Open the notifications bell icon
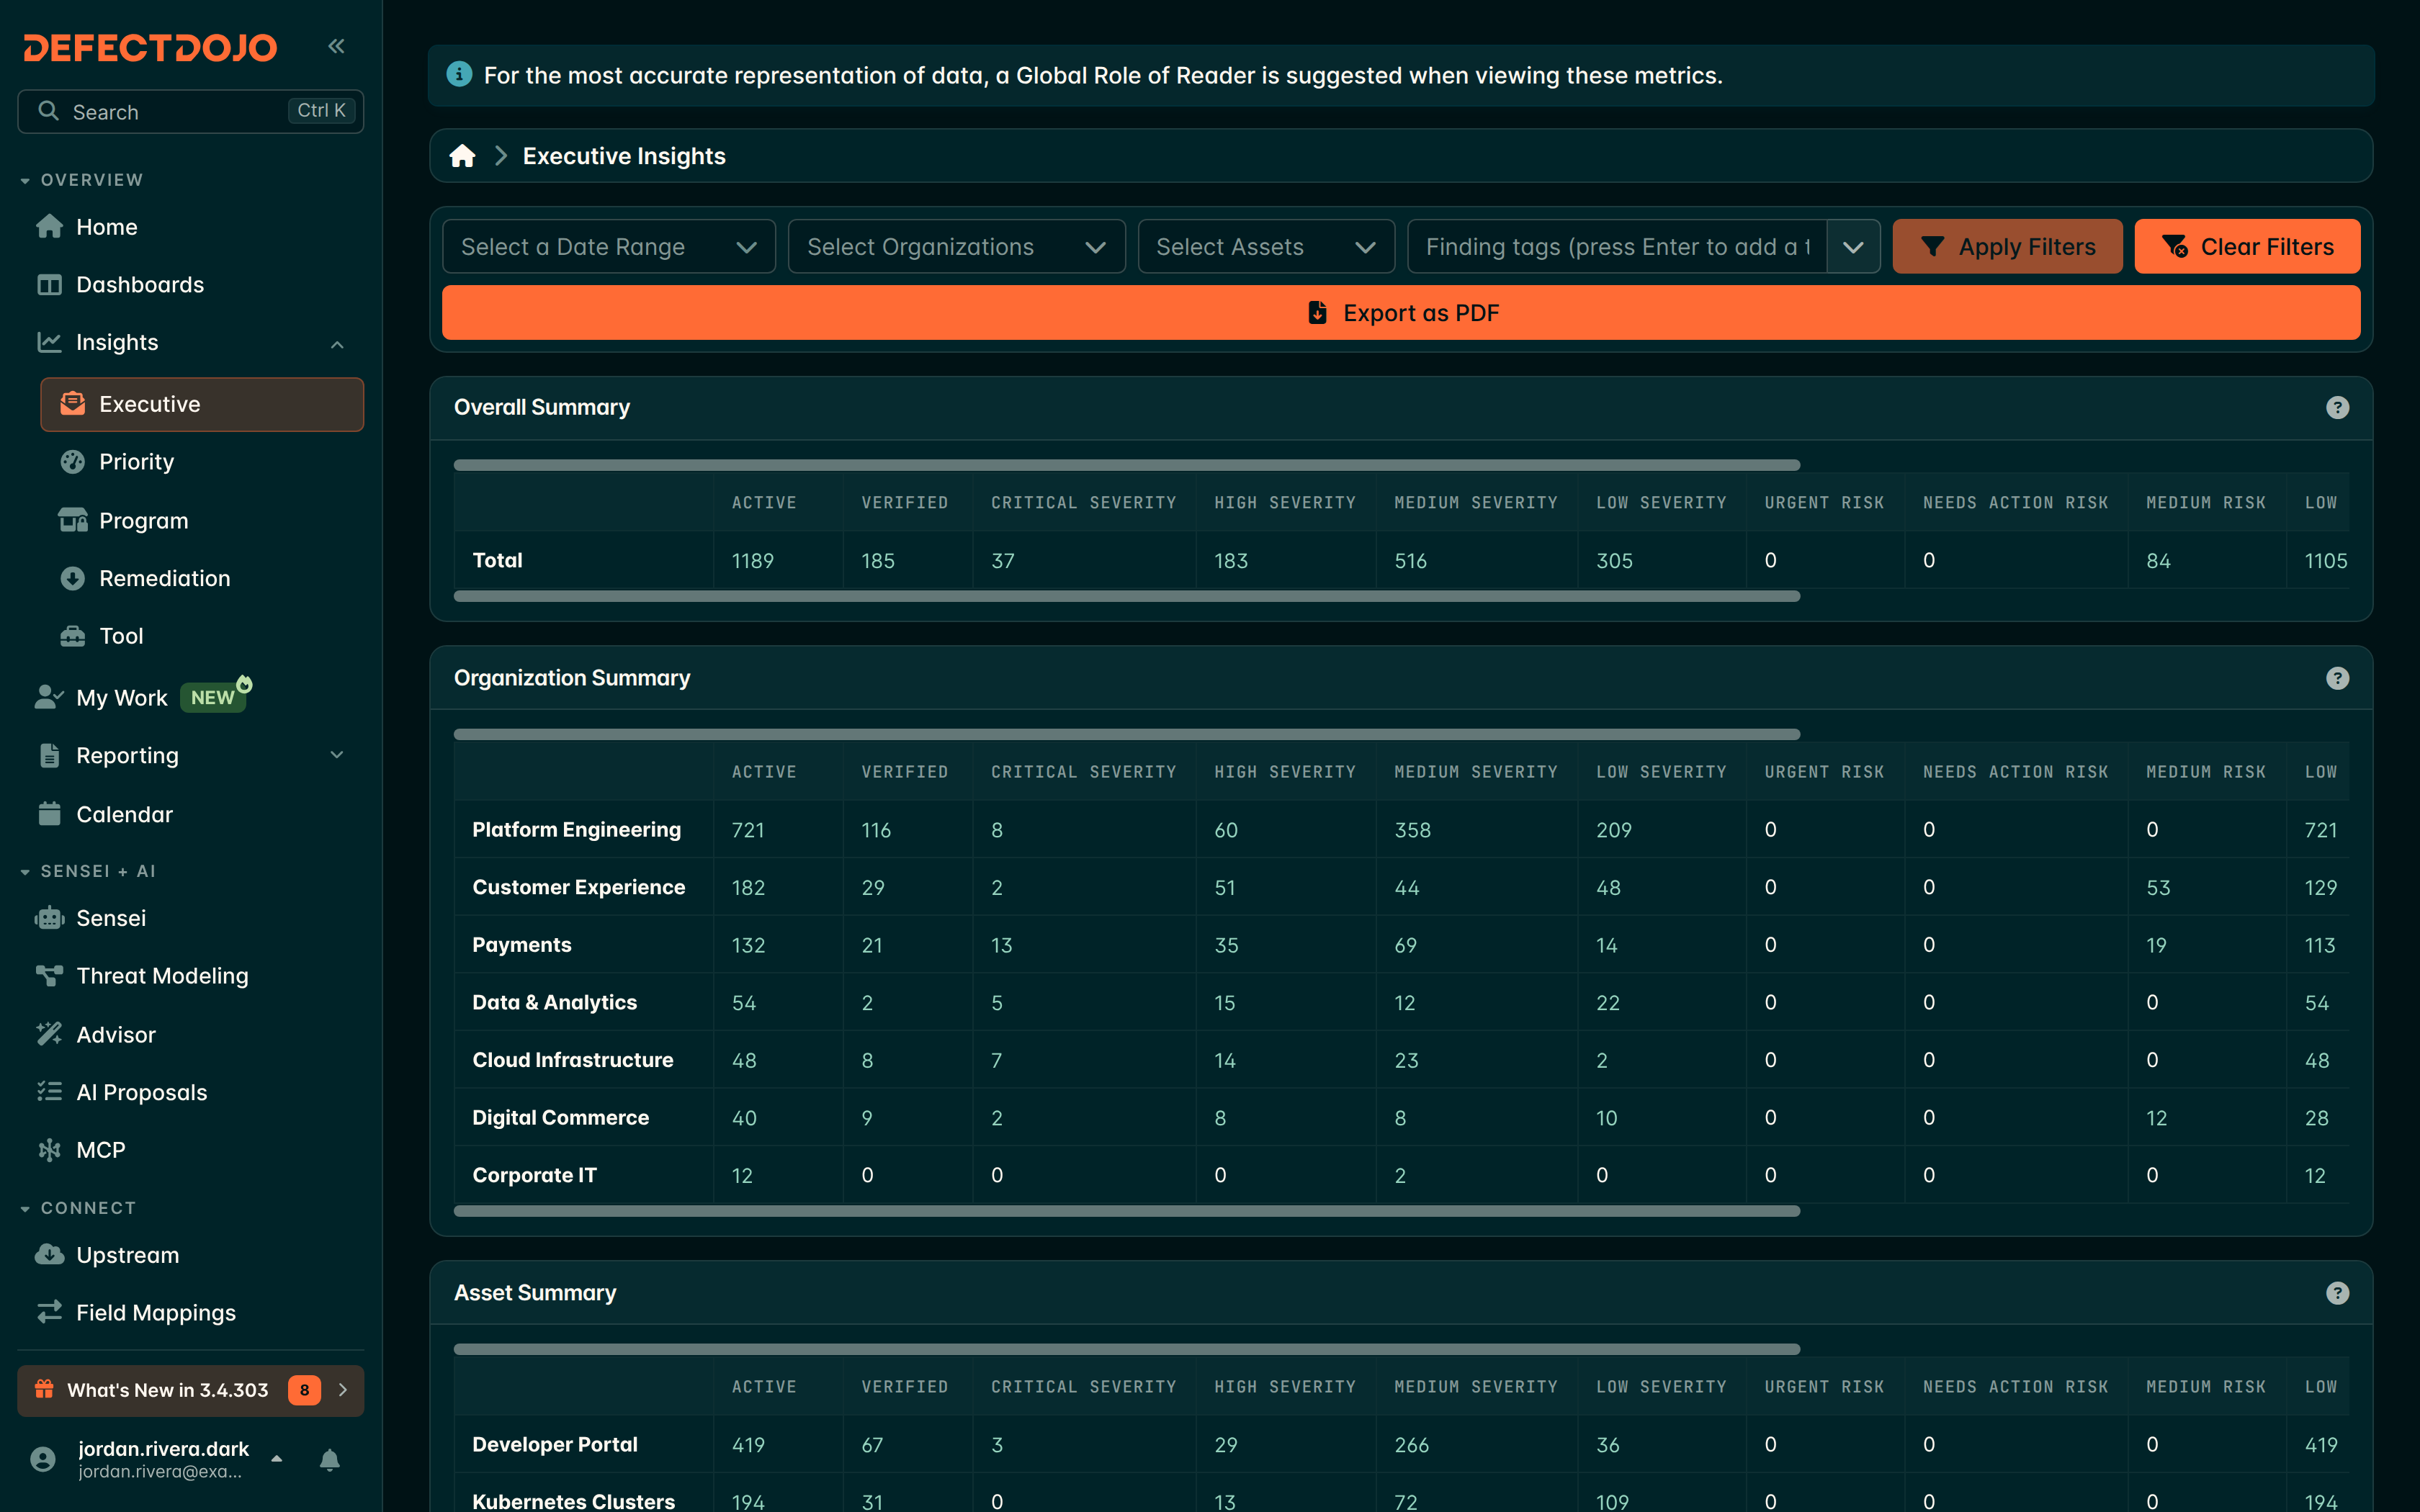2420x1512 pixels. 329,1460
